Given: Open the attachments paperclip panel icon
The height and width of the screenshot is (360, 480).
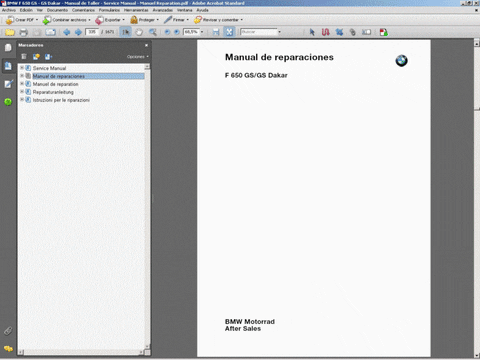Looking at the screenshot, I should pos(8,331).
